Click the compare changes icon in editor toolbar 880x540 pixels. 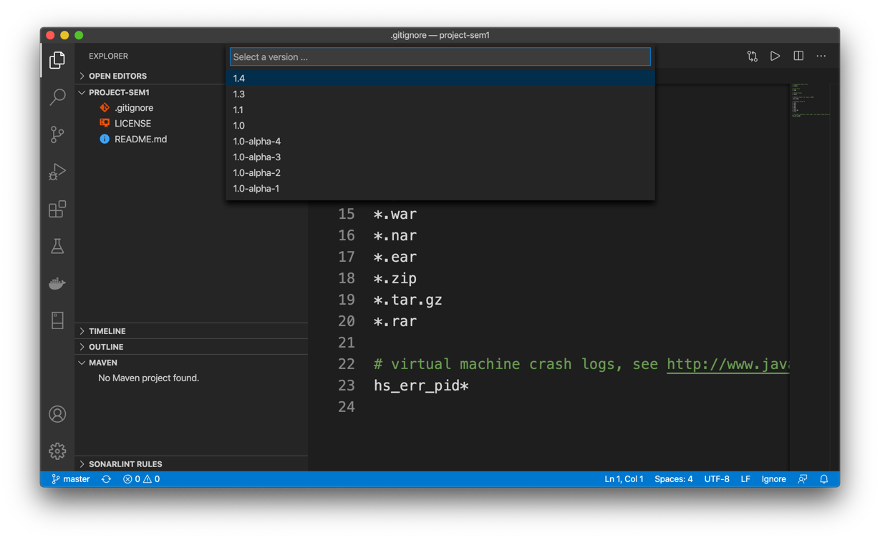(x=752, y=56)
